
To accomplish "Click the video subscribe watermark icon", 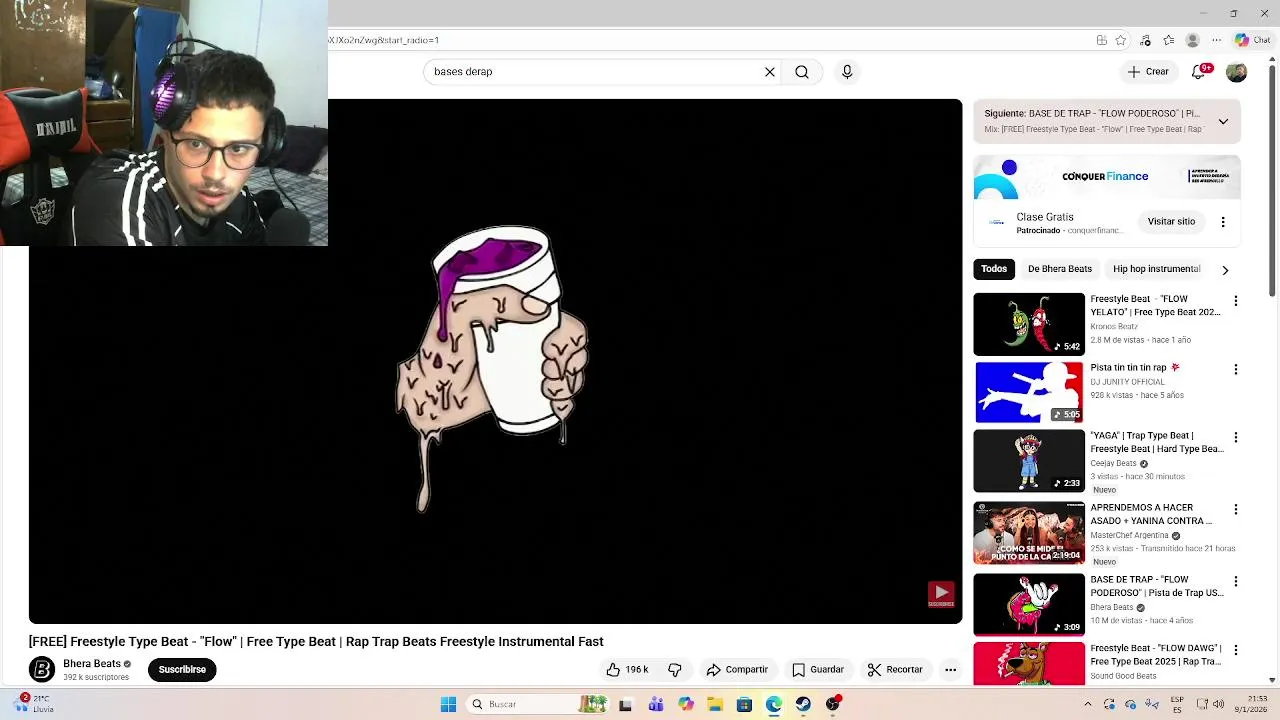I will 941,595.
